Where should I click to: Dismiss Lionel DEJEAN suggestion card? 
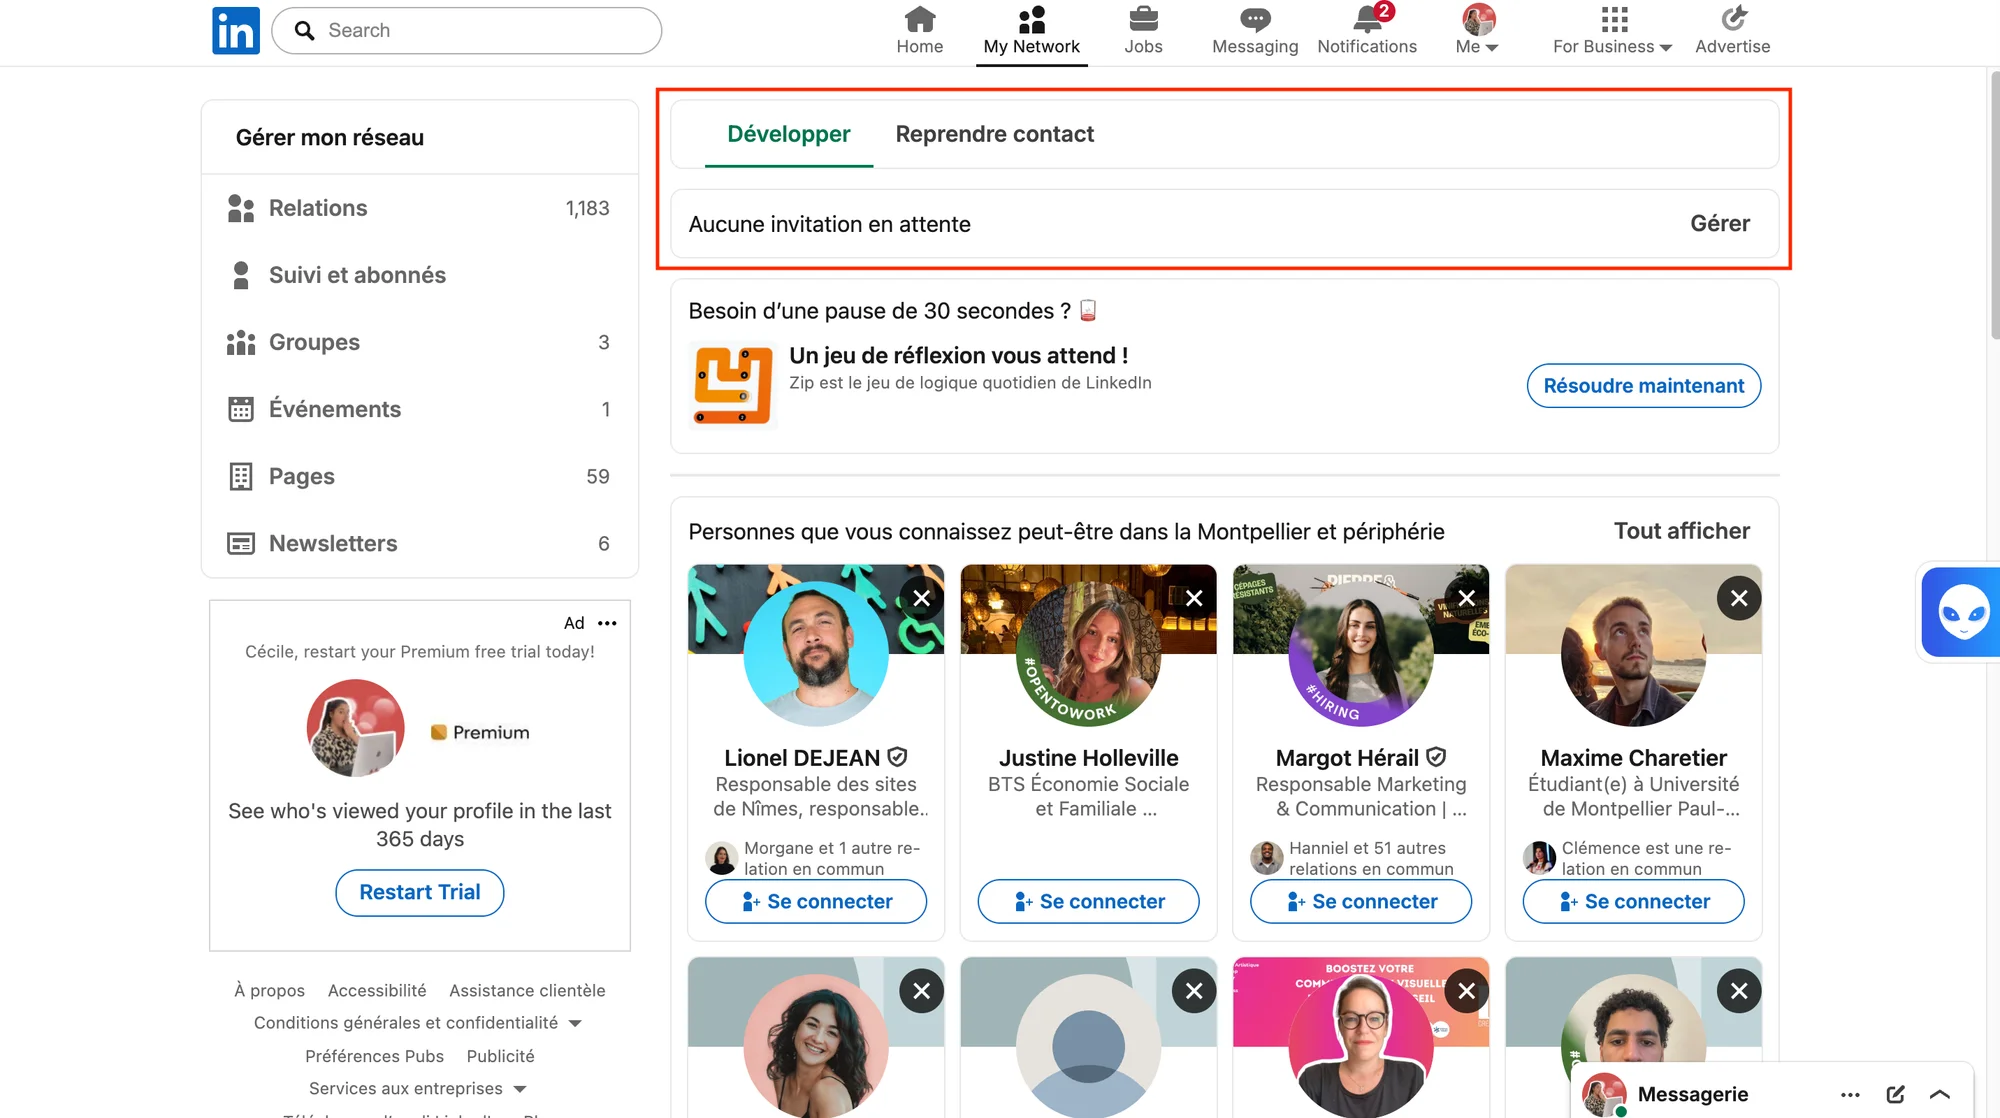pos(922,598)
